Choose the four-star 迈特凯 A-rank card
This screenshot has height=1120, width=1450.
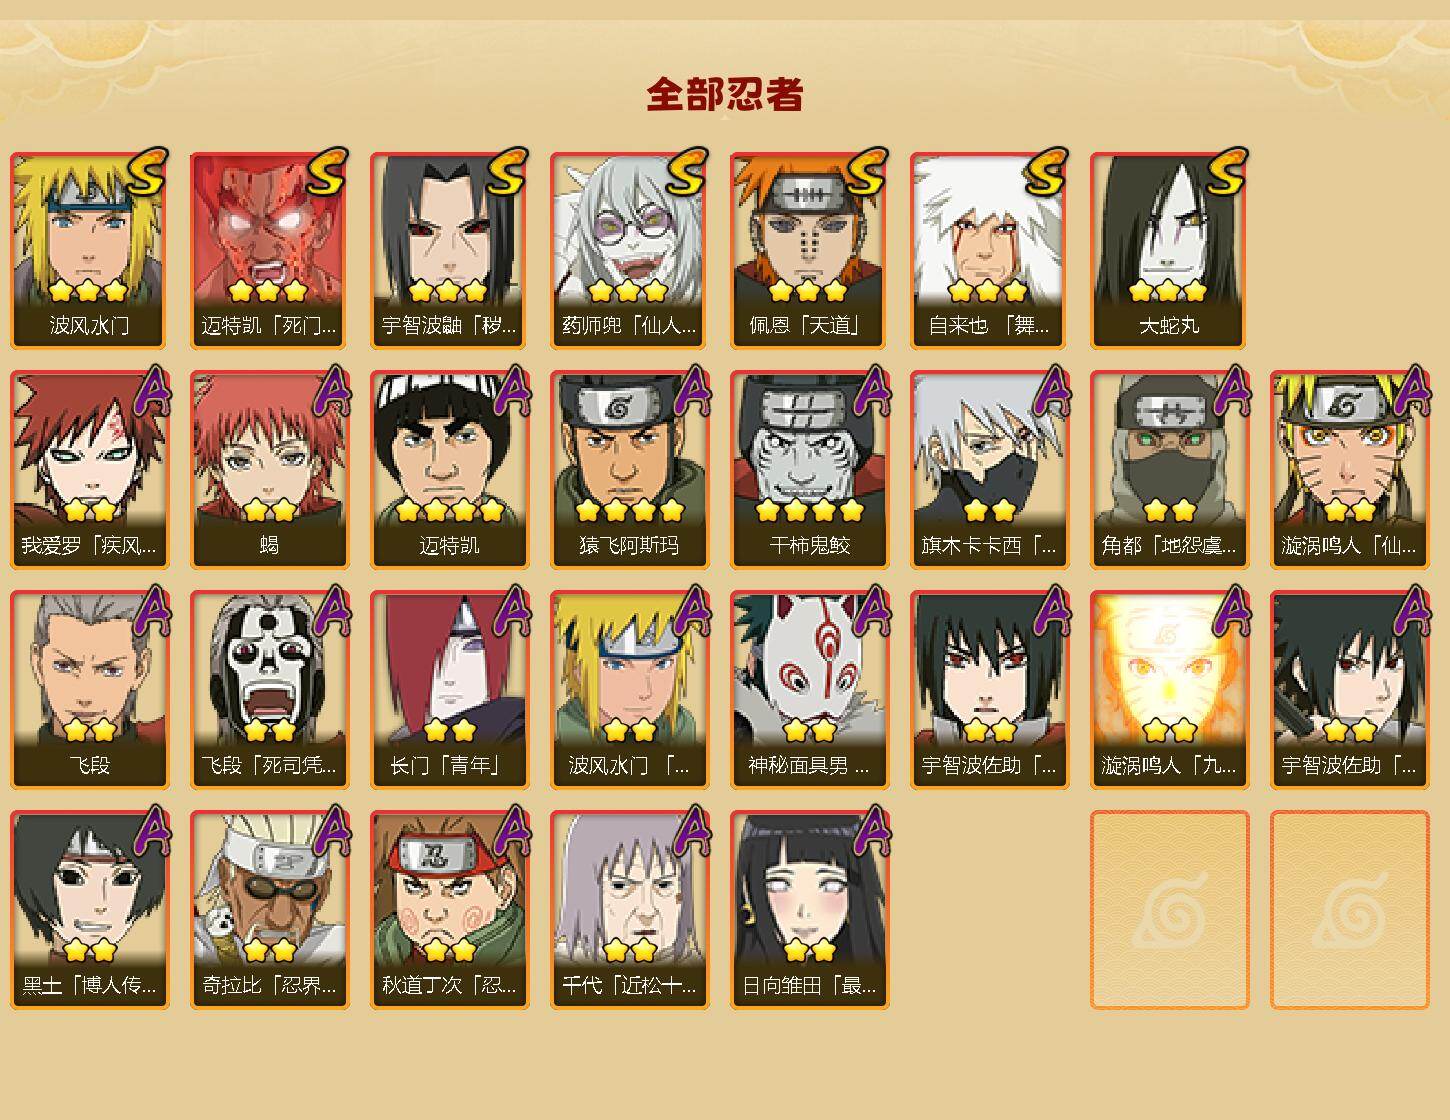(x=449, y=470)
